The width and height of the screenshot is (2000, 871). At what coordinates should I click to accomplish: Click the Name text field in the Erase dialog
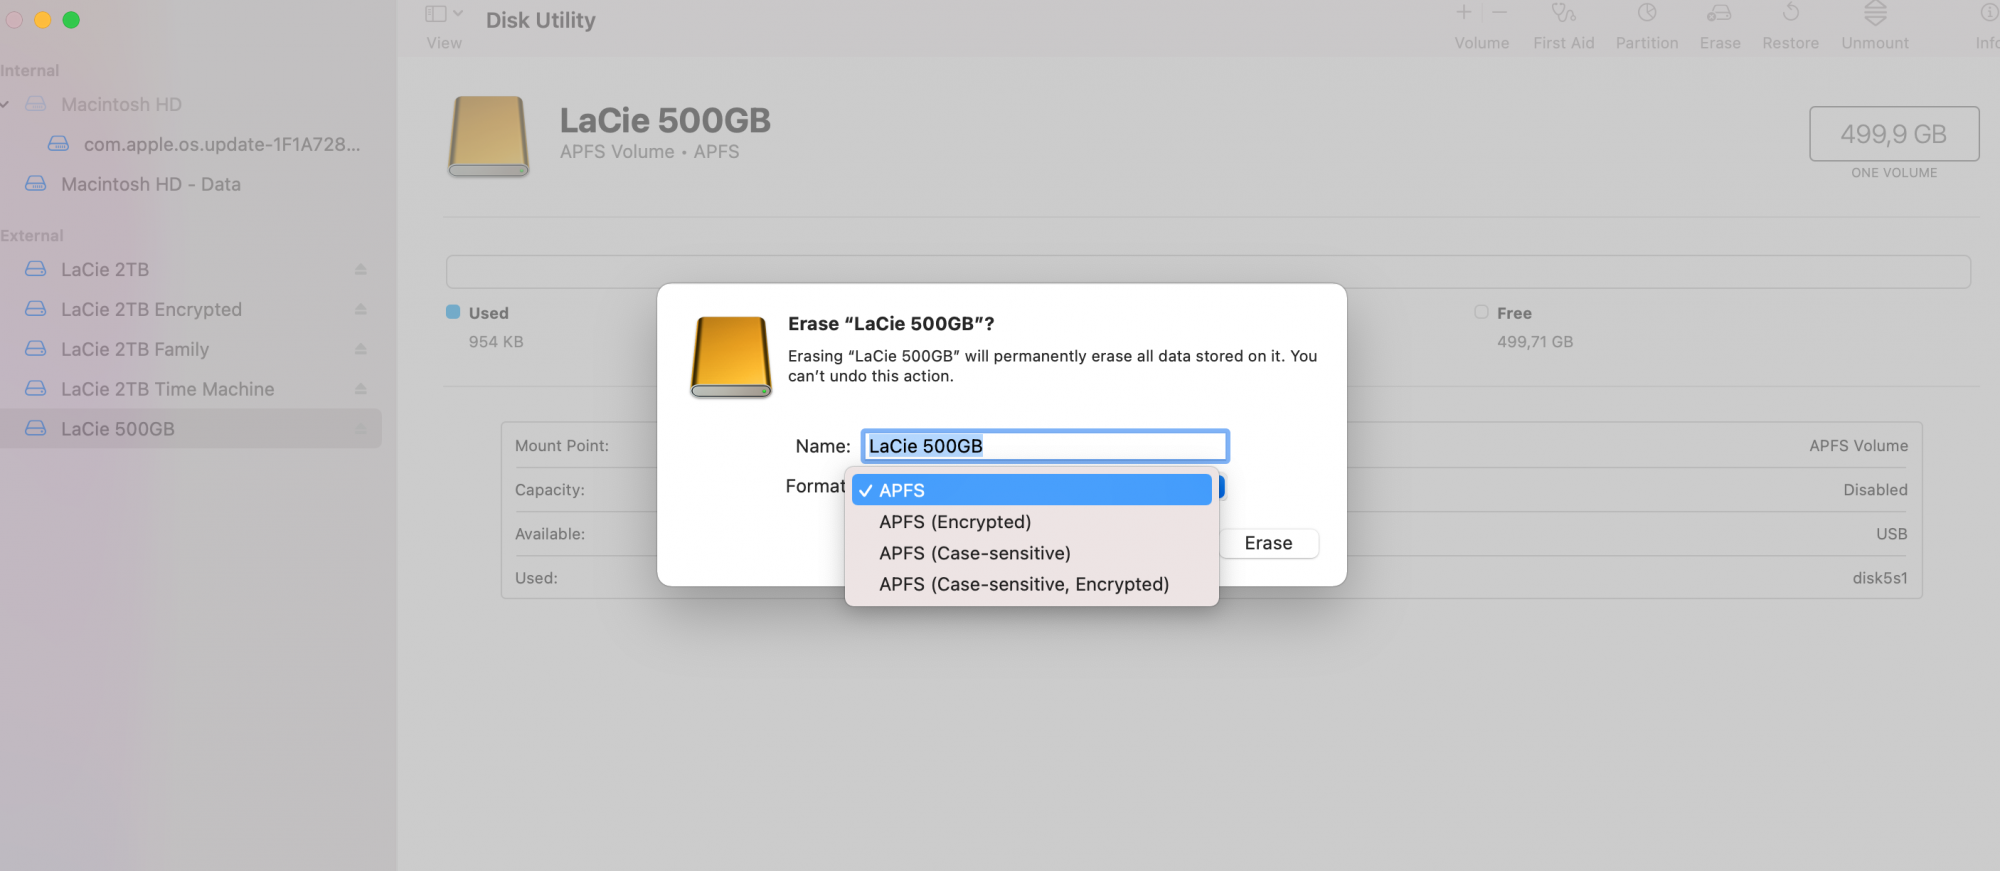[x=1045, y=446]
